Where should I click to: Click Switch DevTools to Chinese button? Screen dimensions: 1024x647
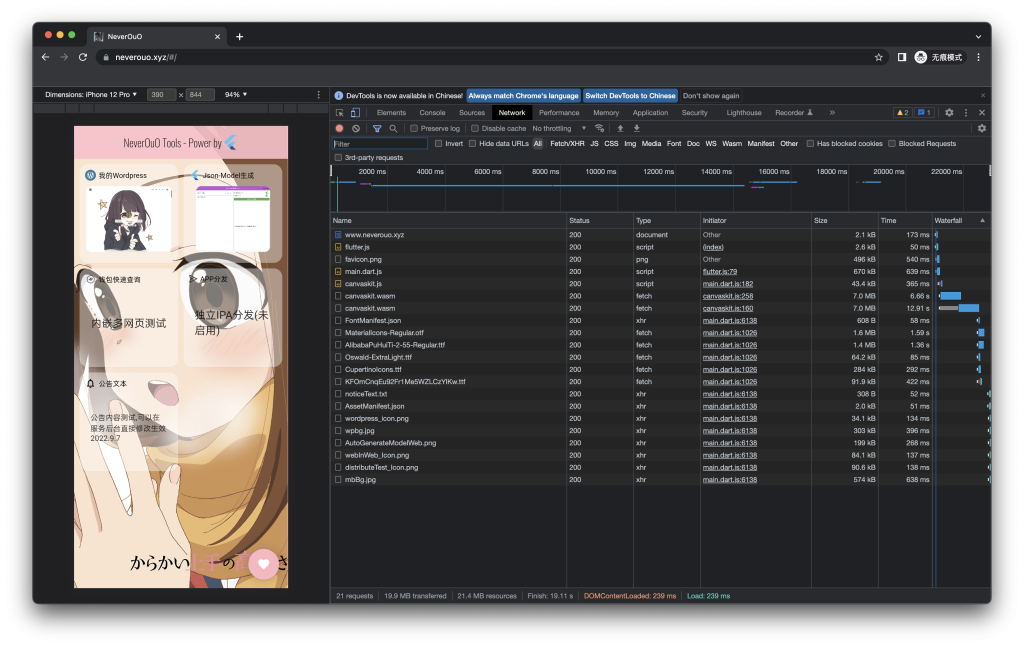click(630, 96)
